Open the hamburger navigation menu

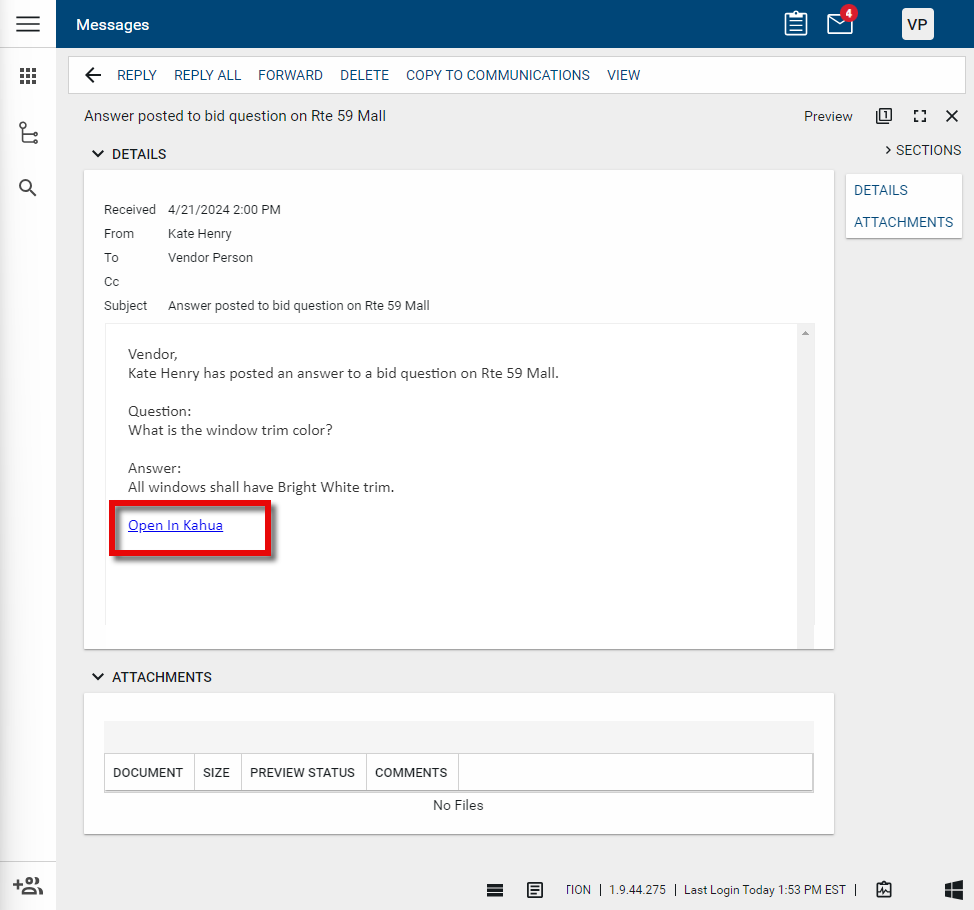click(x=28, y=24)
